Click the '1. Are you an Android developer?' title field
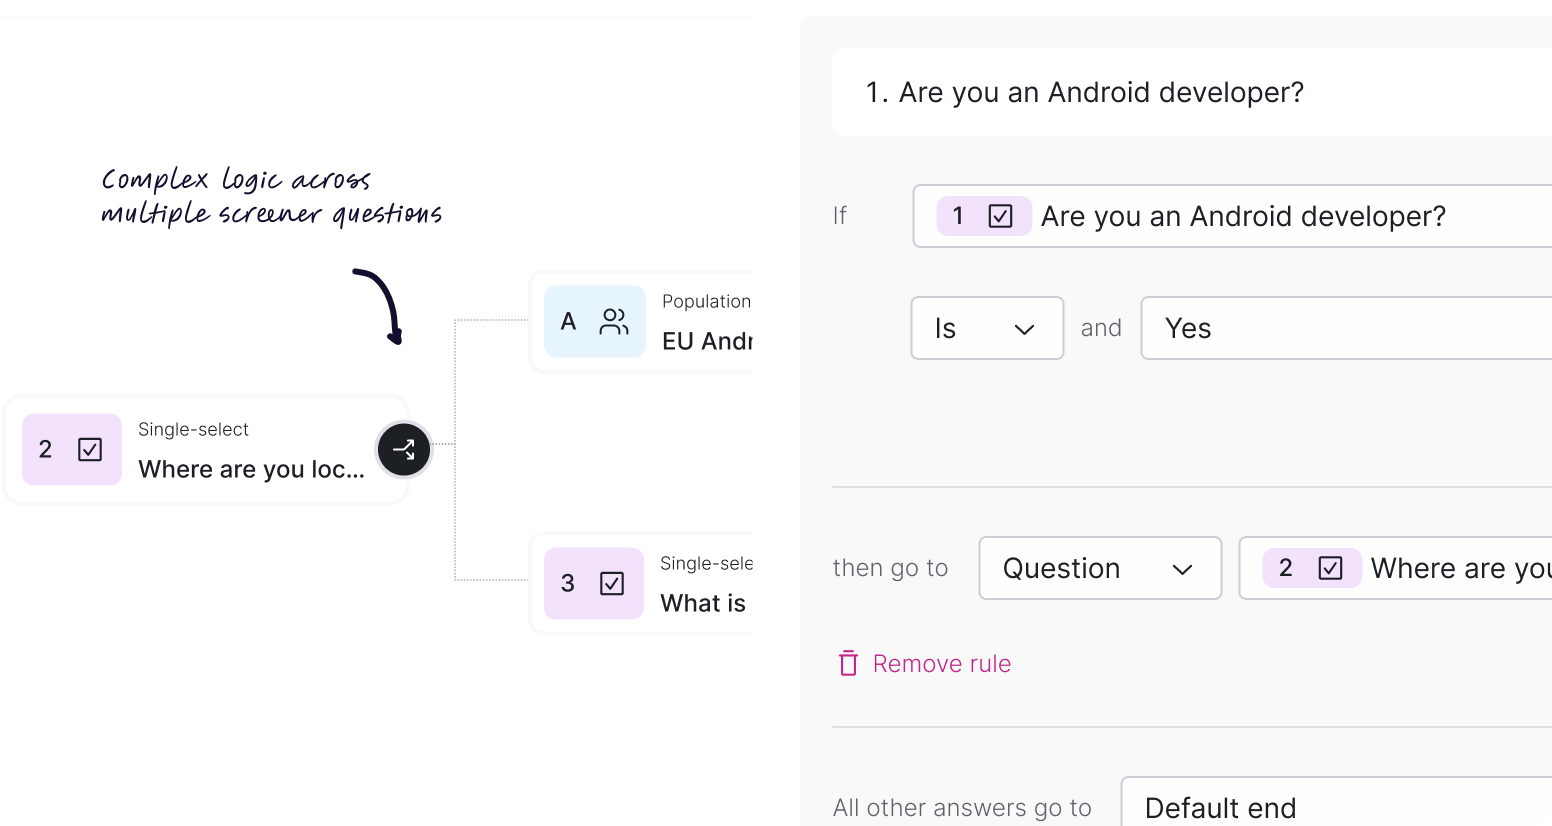Viewport: 1552px width, 826px height. point(1100,92)
